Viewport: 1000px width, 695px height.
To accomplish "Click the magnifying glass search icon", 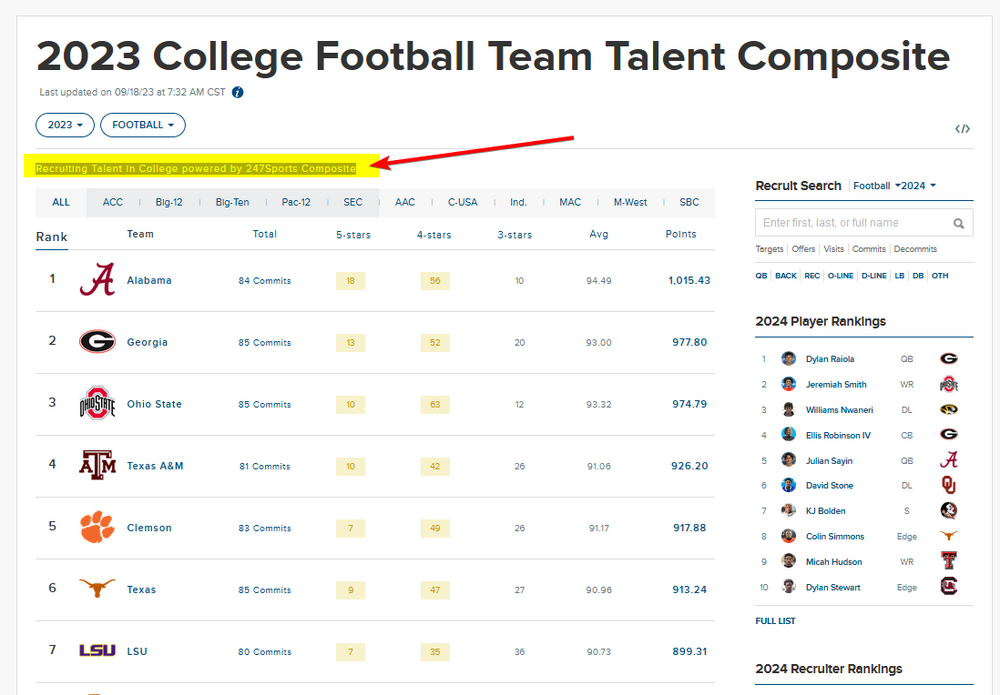I will (958, 223).
